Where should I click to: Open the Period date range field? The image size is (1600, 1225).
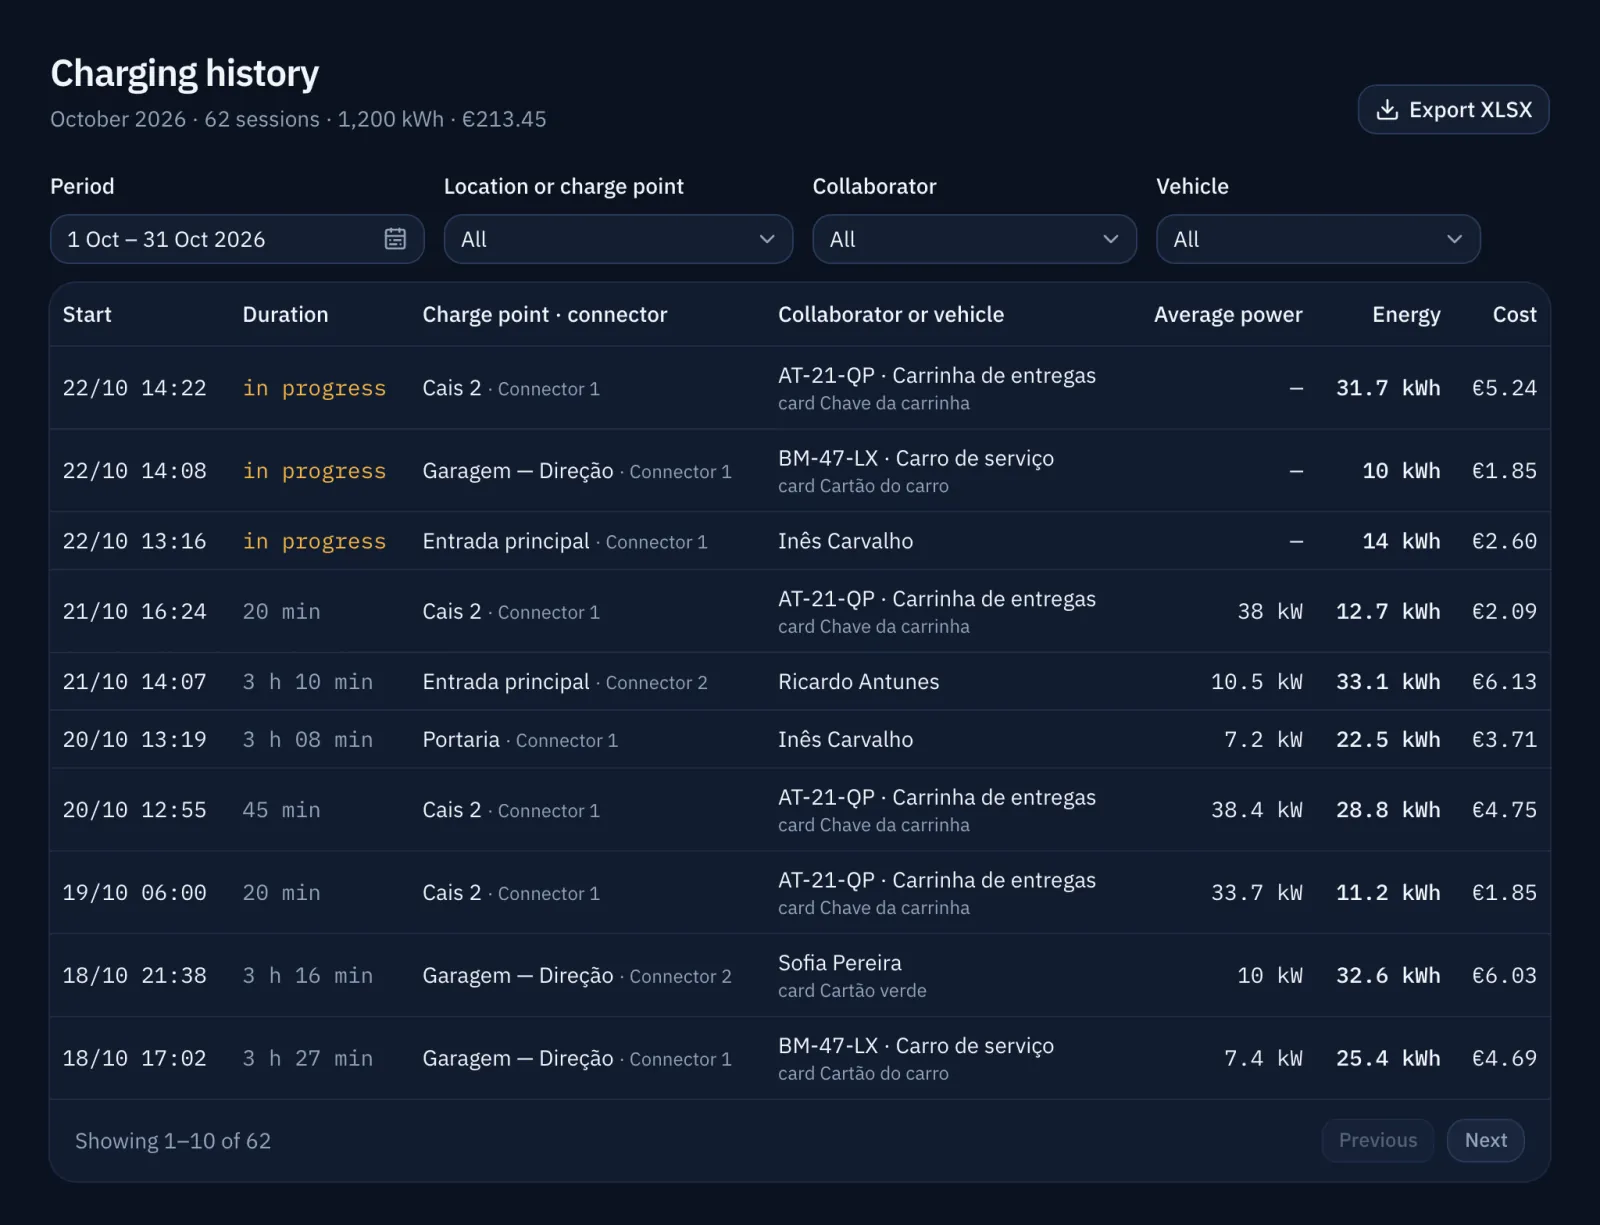click(x=237, y=239)
